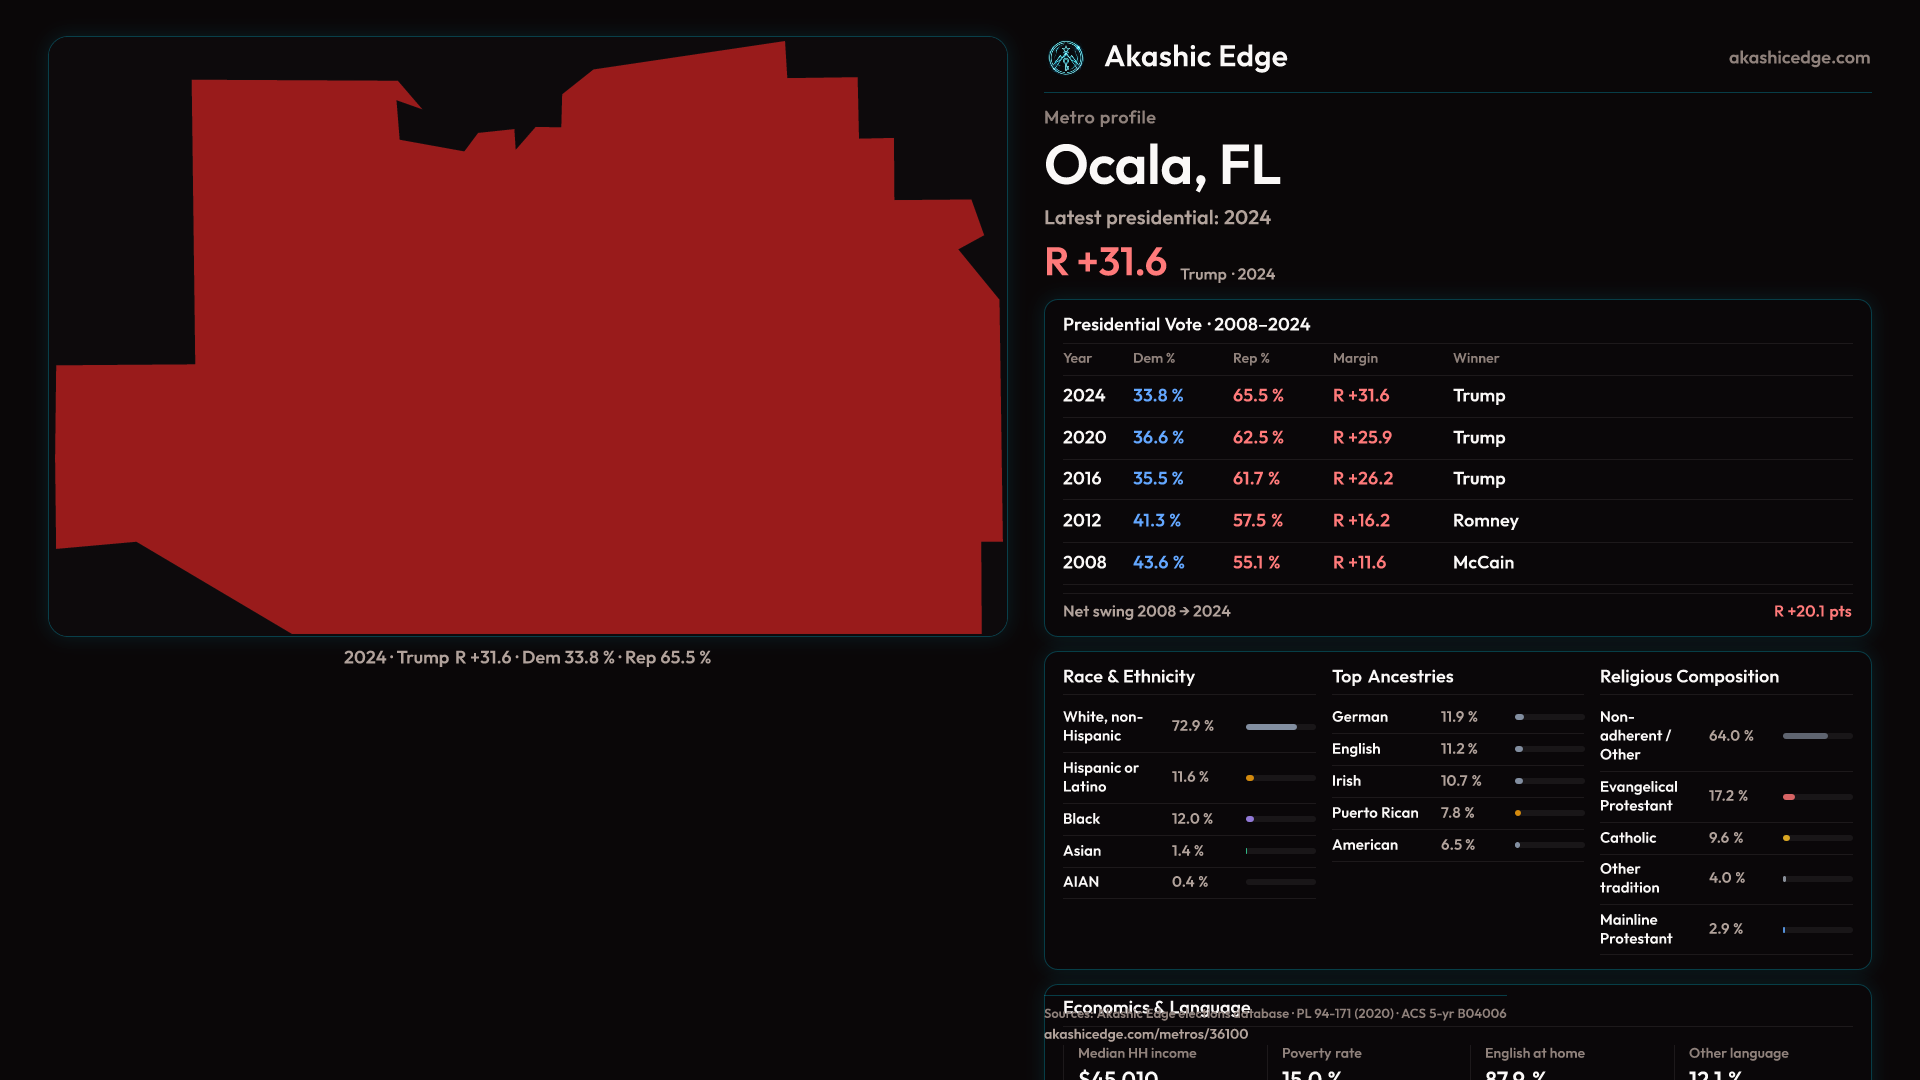
Task: Click the R +31.6 headline margin
Action: (x=1105, y=262)
